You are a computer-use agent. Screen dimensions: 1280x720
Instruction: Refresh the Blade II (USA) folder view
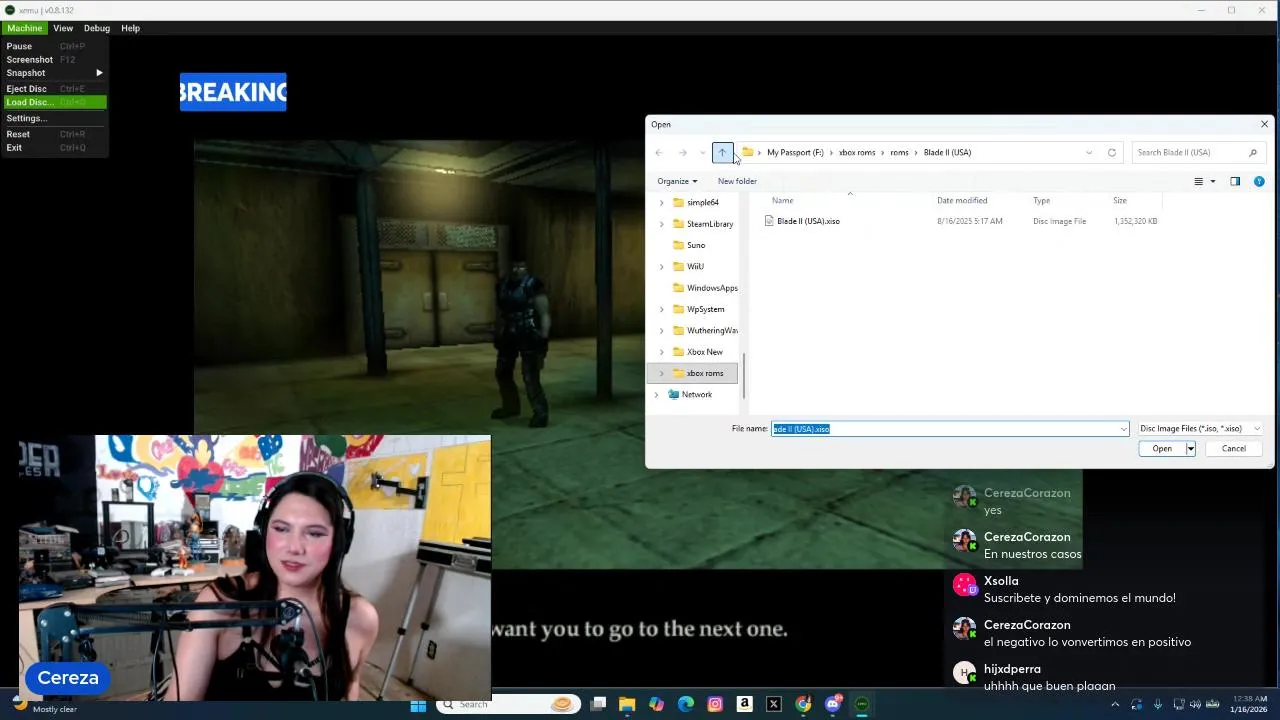click(x=1112, y=152)
